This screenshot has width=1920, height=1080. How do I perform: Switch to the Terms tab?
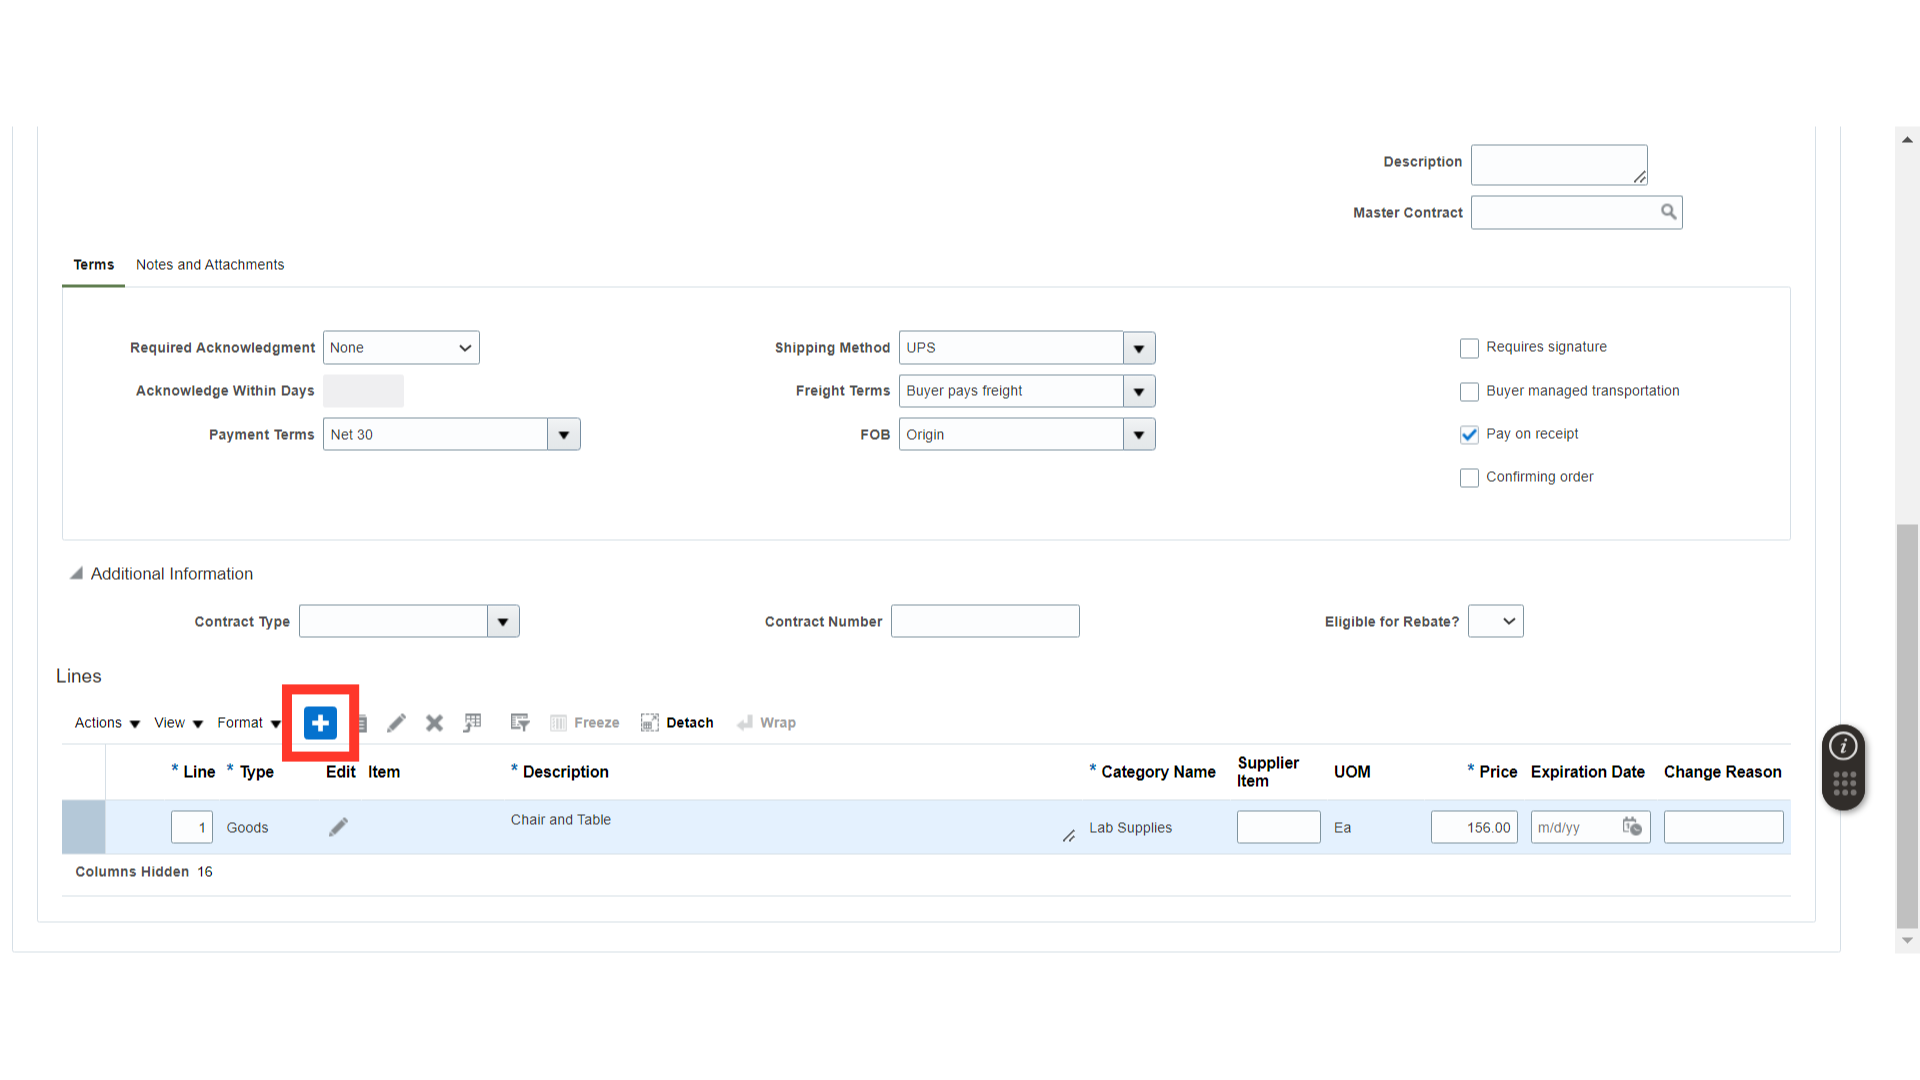pyautogui.click(x=94, y=265)
